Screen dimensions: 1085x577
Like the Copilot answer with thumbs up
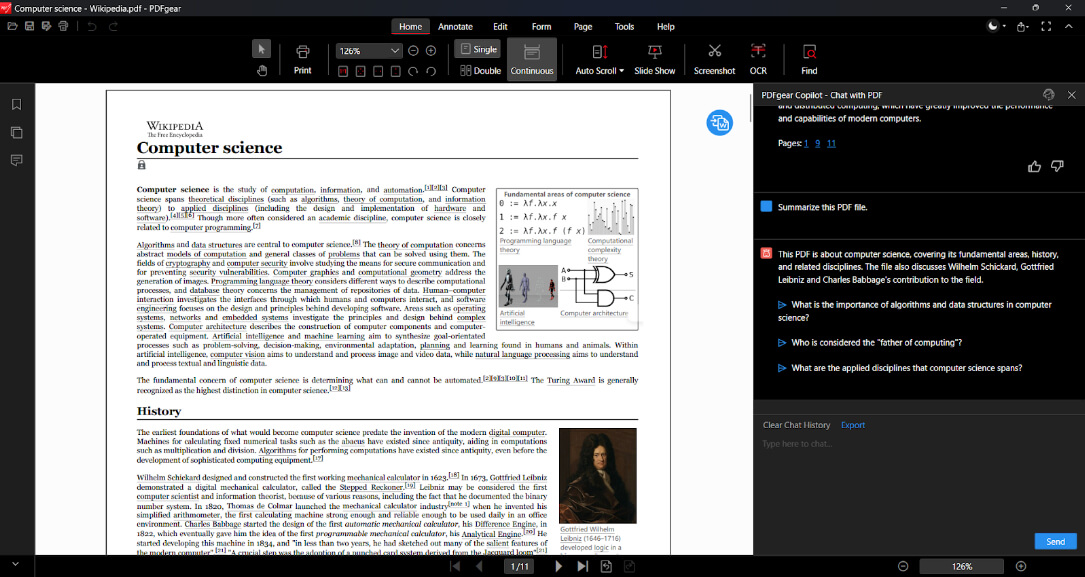point(1034,166)
